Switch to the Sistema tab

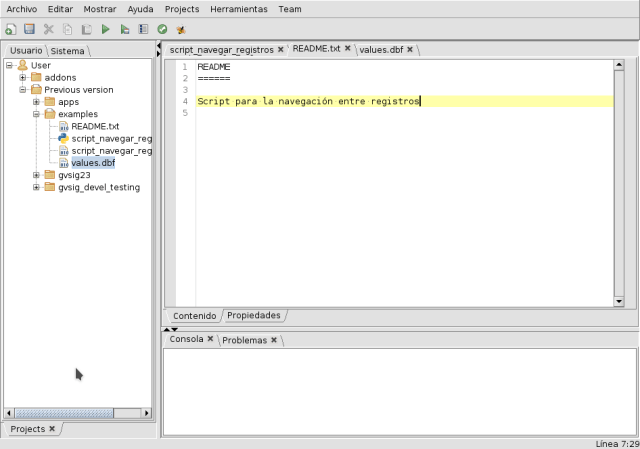[68, 51]
